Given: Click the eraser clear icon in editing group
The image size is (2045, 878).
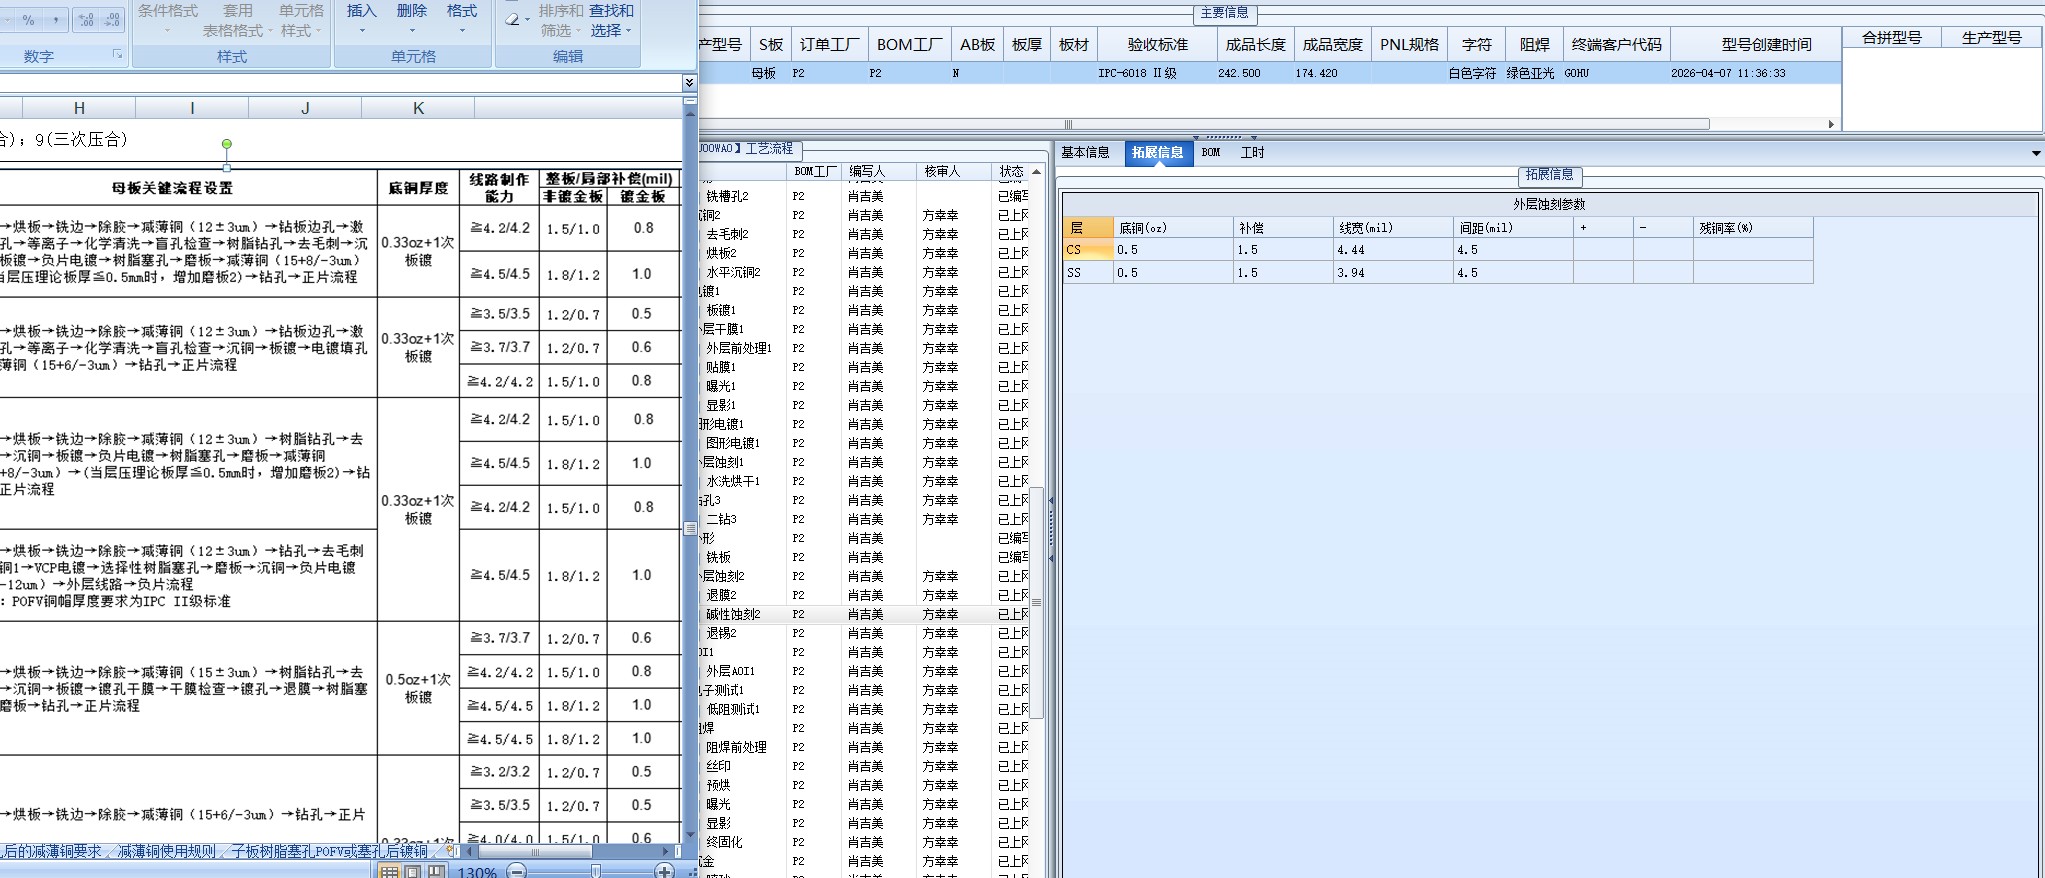Looking at the screenshot, I should point(513,19).
